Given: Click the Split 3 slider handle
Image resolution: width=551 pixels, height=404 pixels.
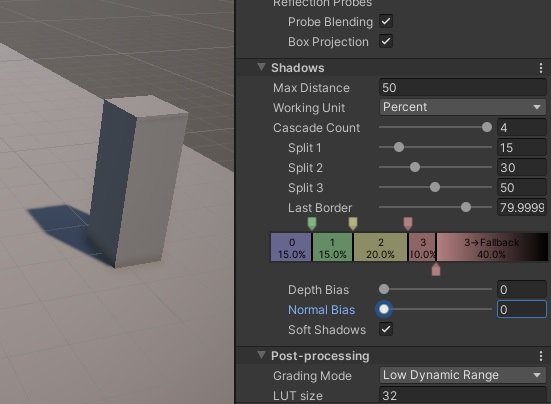Looking at the screenshot, I should (435, 187).
